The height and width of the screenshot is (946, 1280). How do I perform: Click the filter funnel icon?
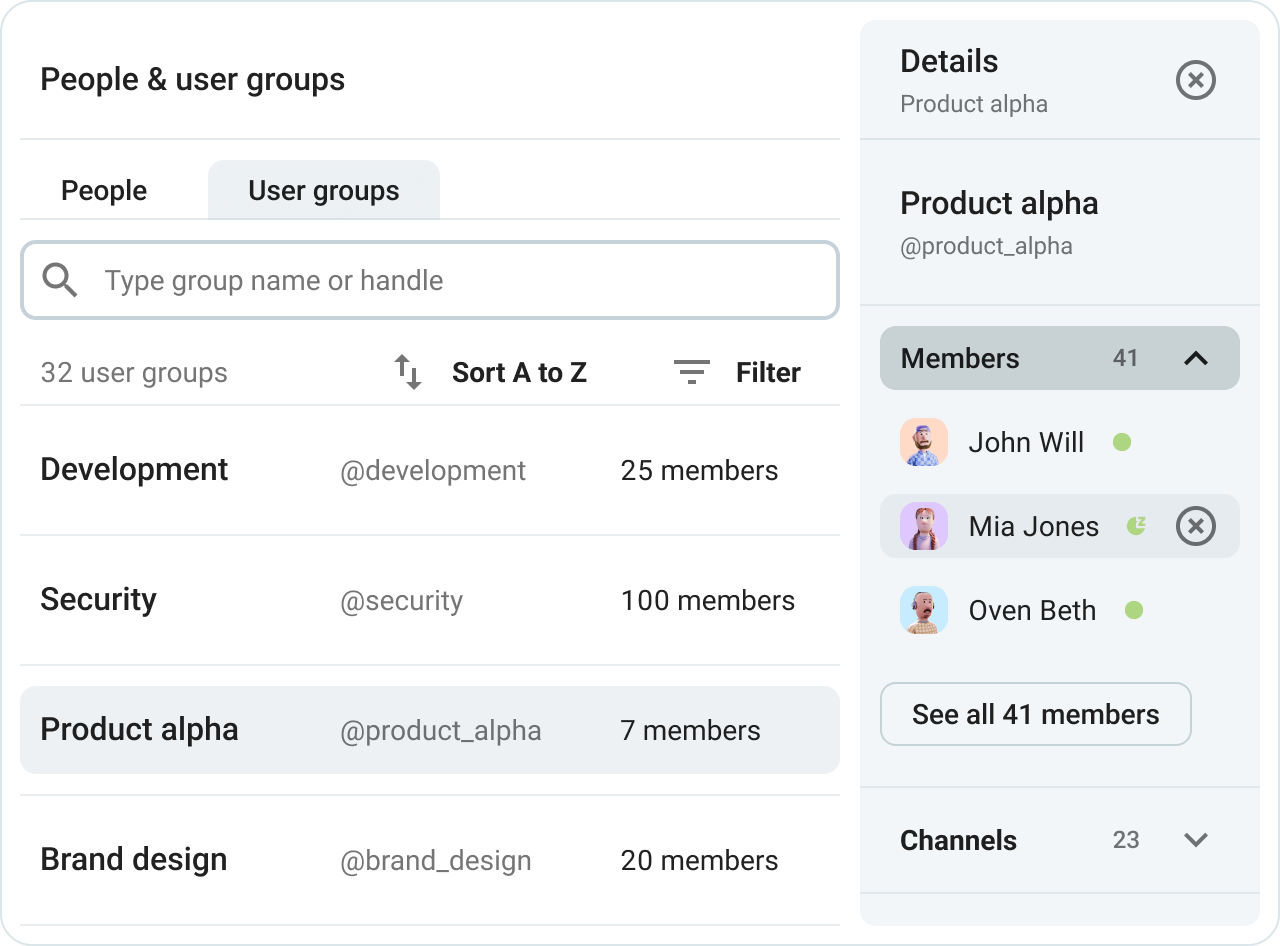pyautogui.click(x=690, y=372)
